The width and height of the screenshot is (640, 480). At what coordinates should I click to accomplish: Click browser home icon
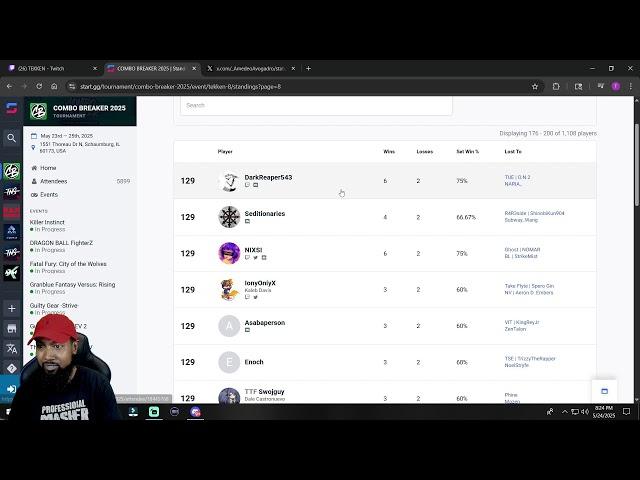(54, 87)
